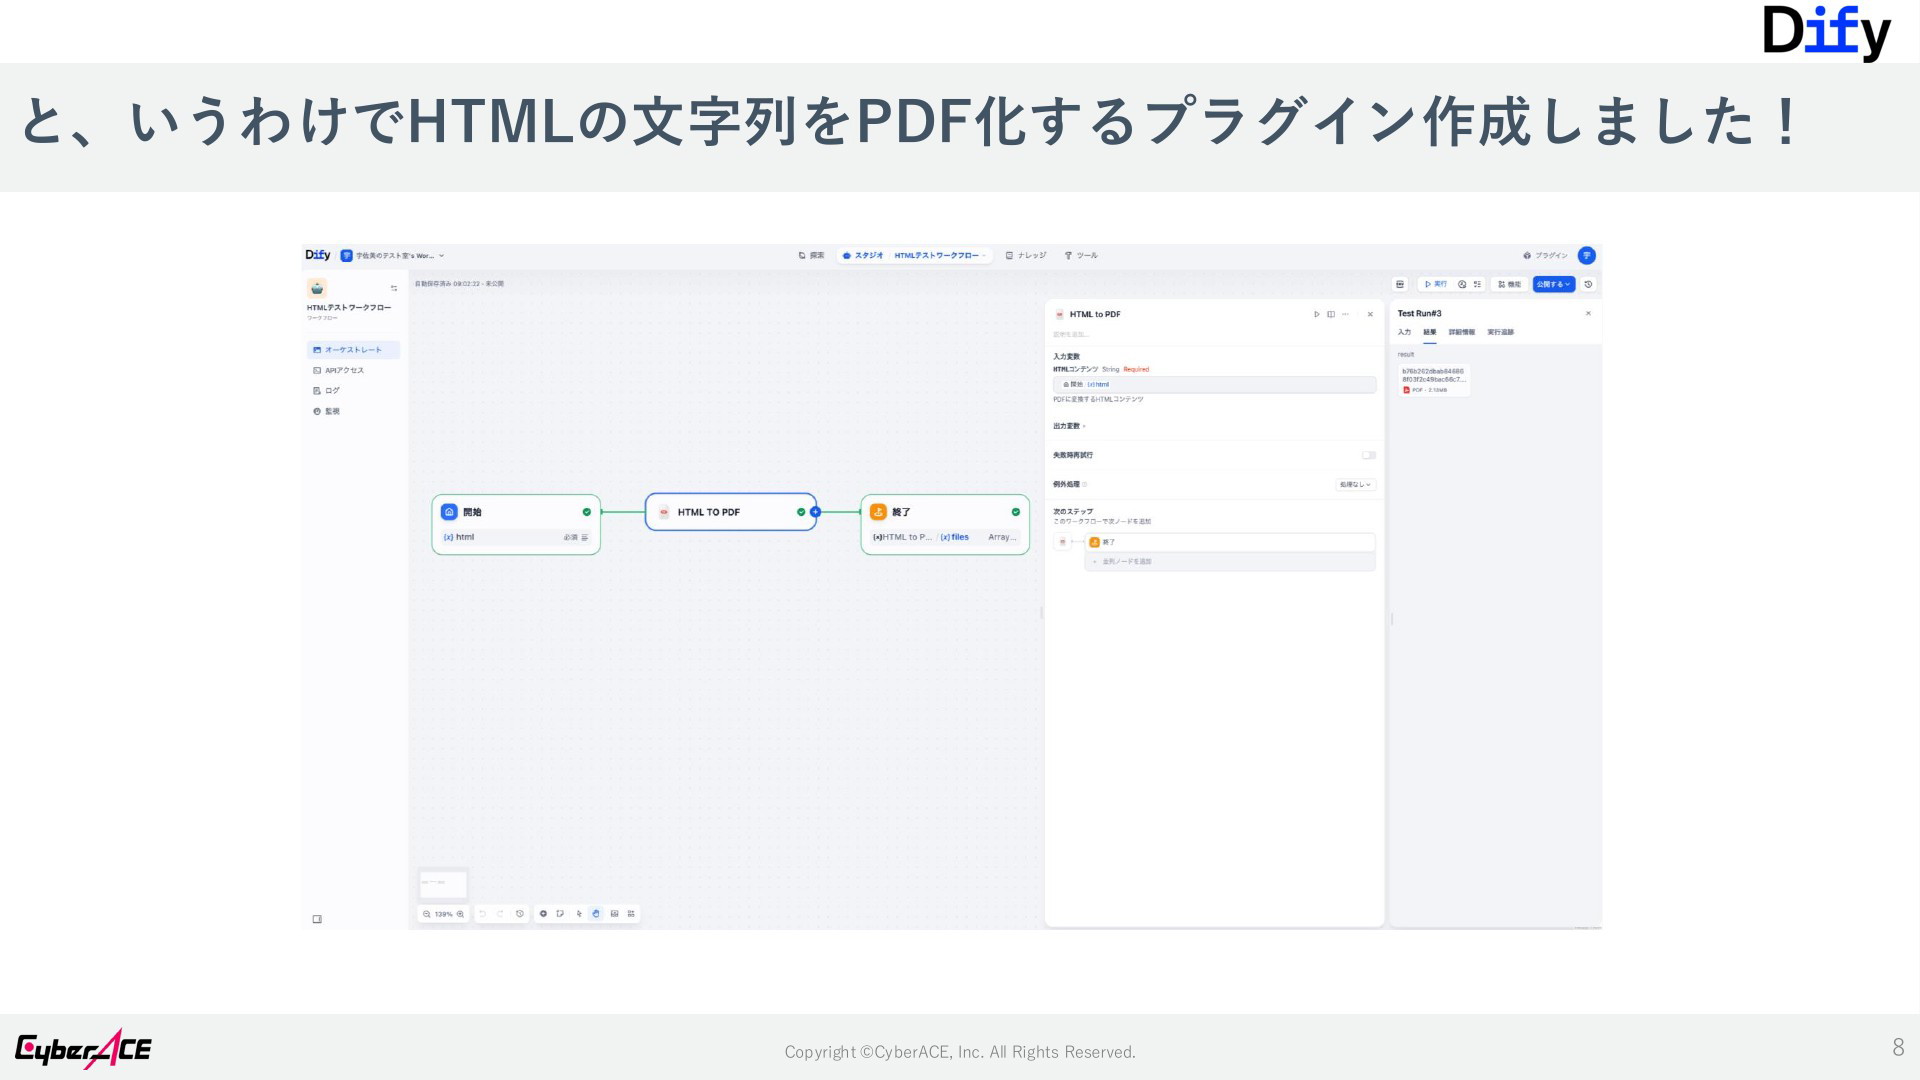Screen dimensions: 1920x1080
Task: Click the 終了 next step entry
Action: pos(1230,542)
